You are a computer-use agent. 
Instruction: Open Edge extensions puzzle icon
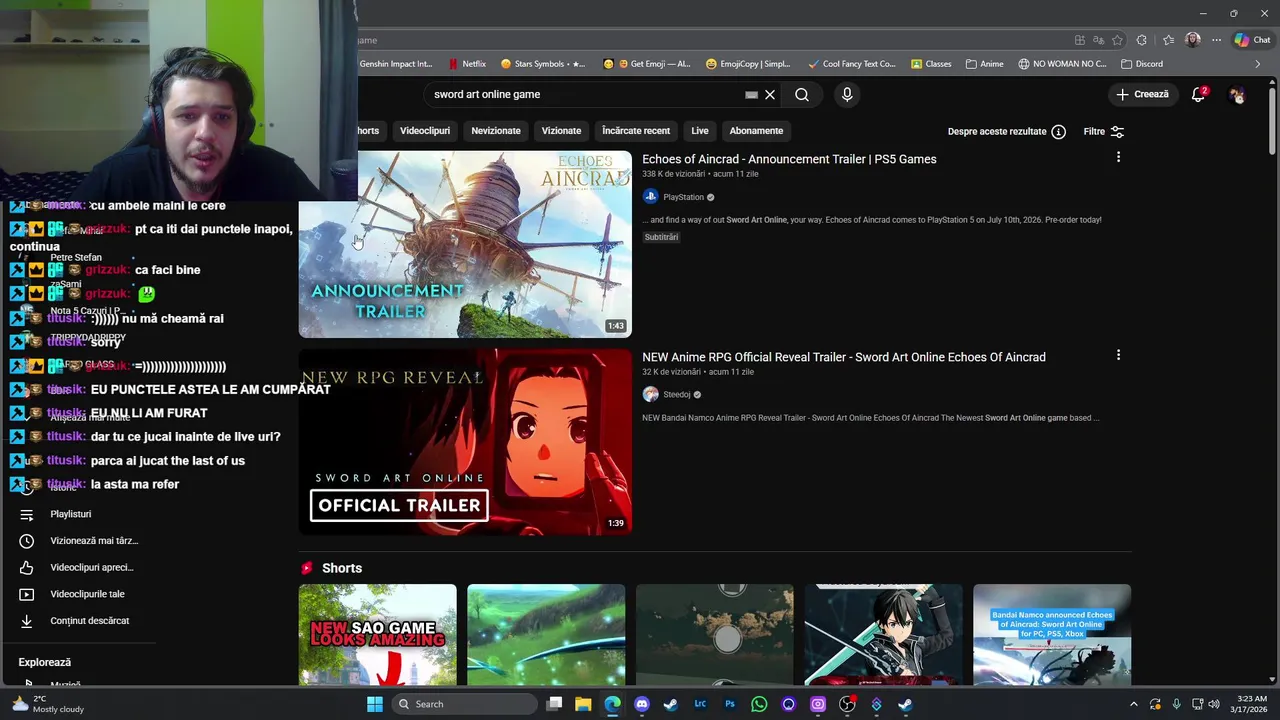pos(1141,40)
